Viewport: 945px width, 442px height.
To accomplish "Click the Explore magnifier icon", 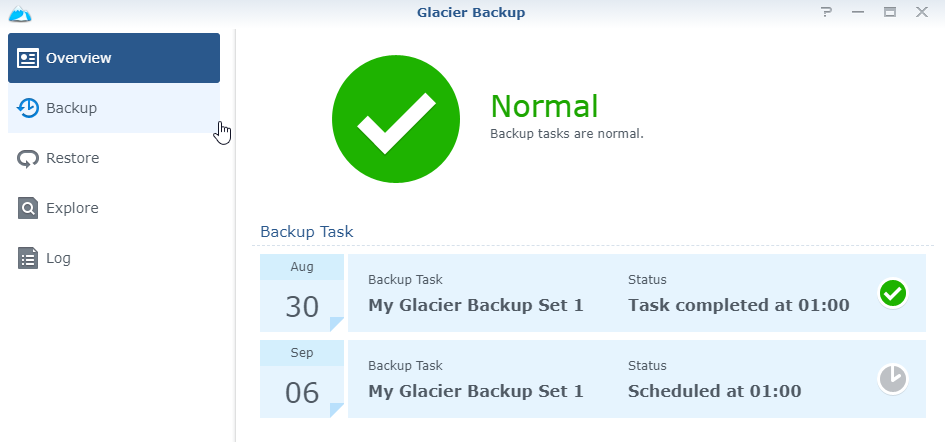I will tap(28, 208).
